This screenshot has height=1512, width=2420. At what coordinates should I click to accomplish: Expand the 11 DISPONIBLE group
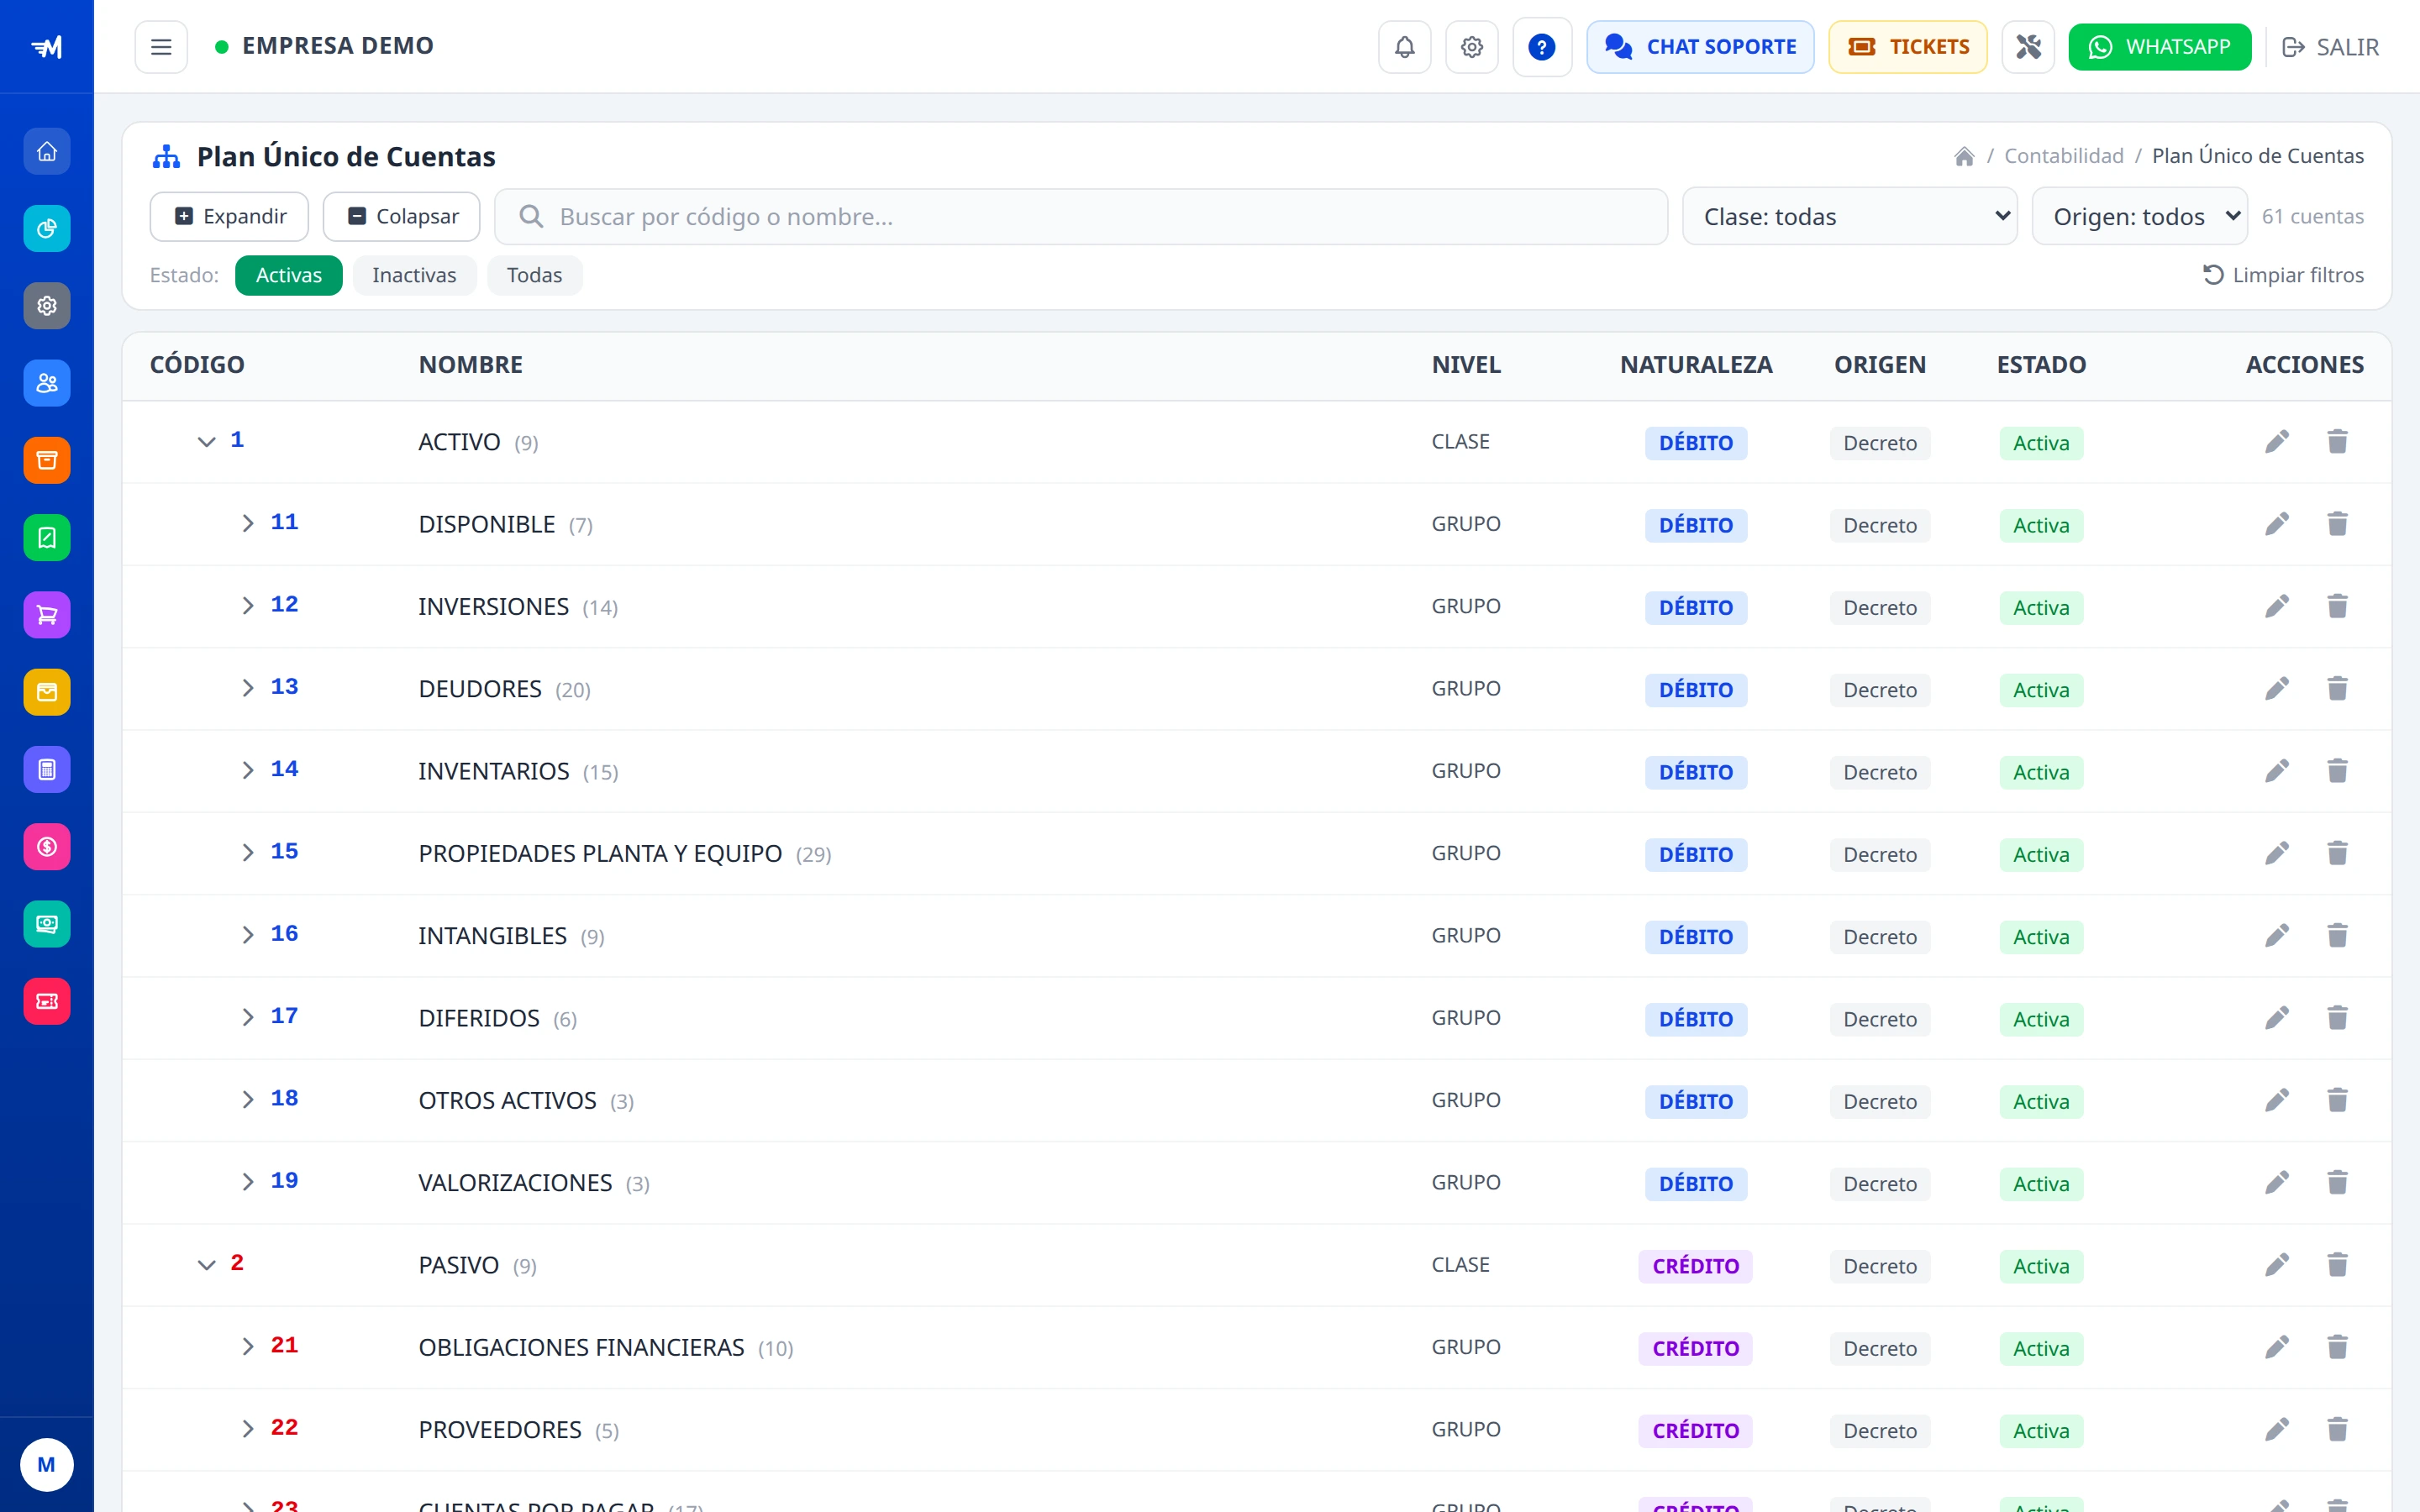[x=247, y=524]
